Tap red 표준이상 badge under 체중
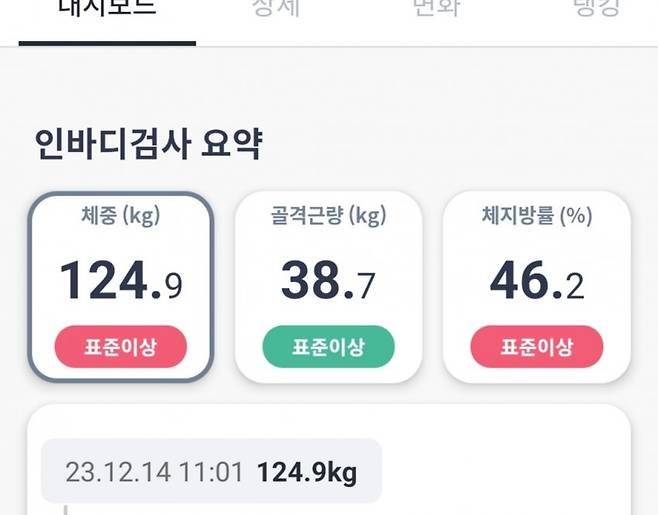Screen dimensions: 658x515 click(120, 347)
